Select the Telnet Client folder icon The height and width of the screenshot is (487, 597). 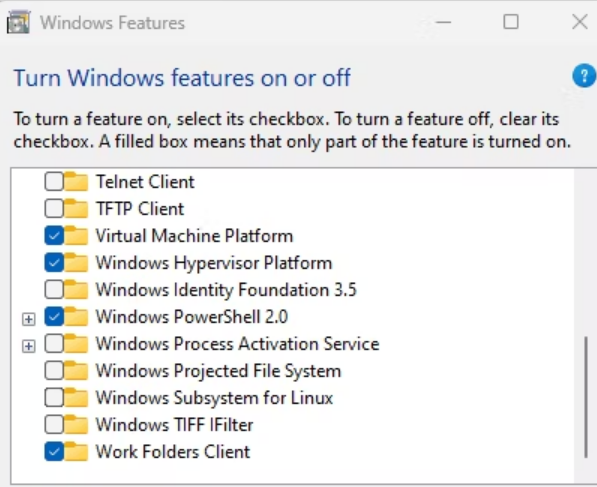coord(76,181)
